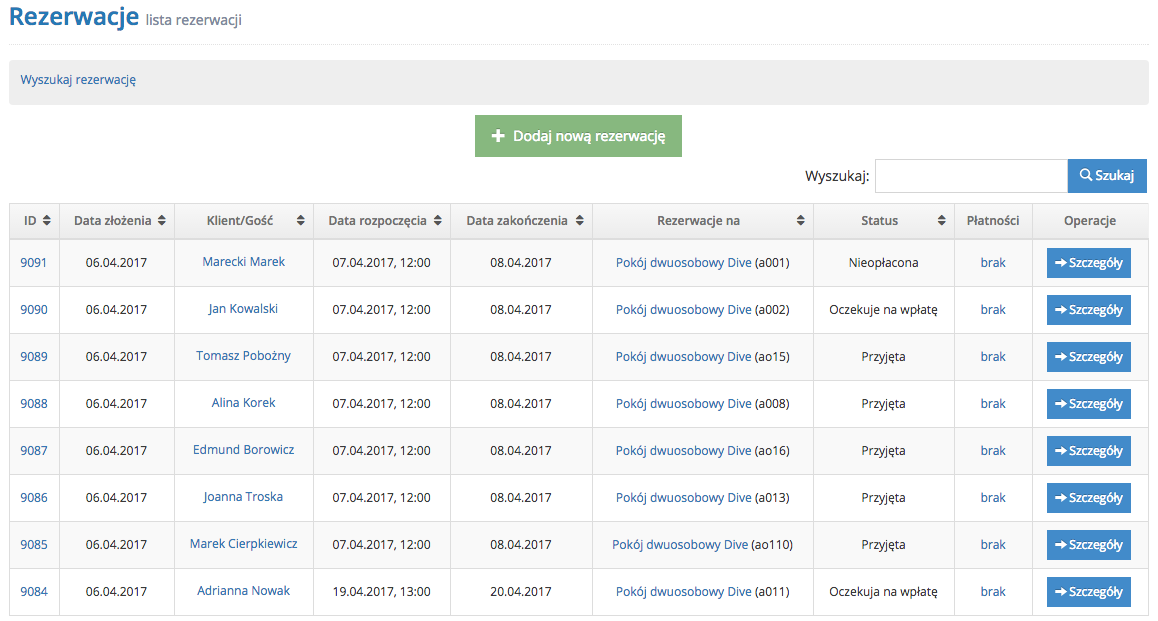Open client Marecki Marek
Viewport: 1158px width, 621px height.
pos(244,262)
